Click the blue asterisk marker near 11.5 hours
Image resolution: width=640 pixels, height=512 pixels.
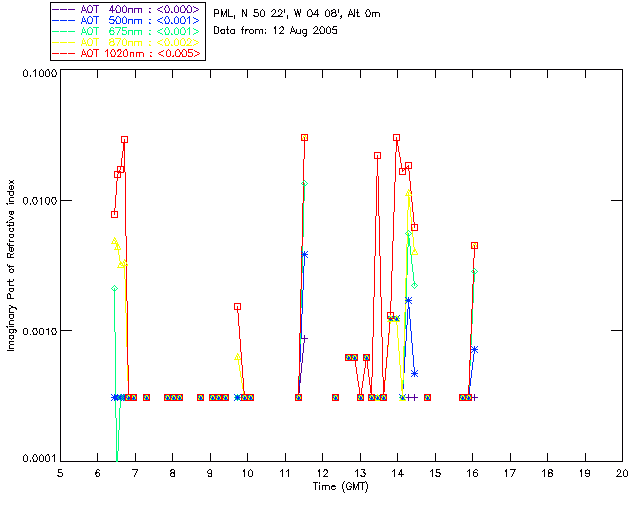(x=304, y=254)
